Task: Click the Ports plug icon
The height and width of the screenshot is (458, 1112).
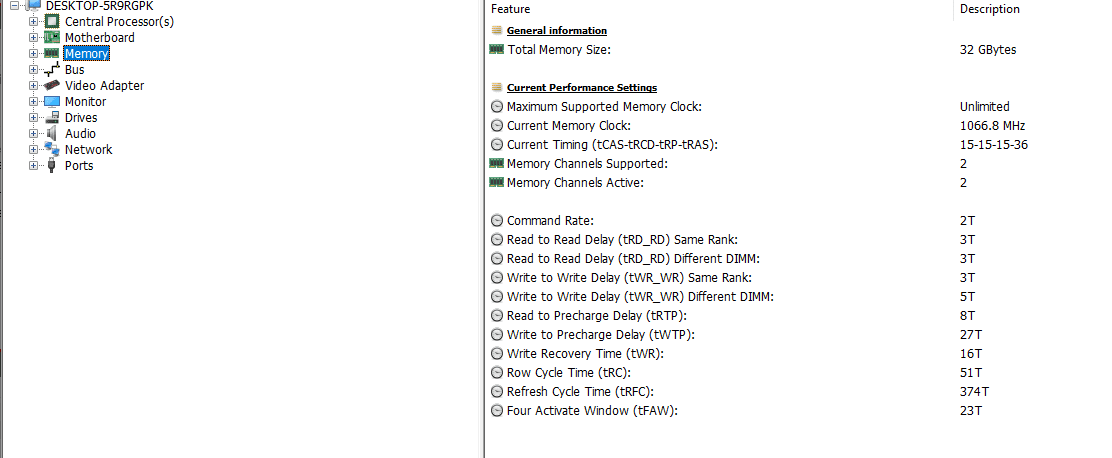Action: 52,166
